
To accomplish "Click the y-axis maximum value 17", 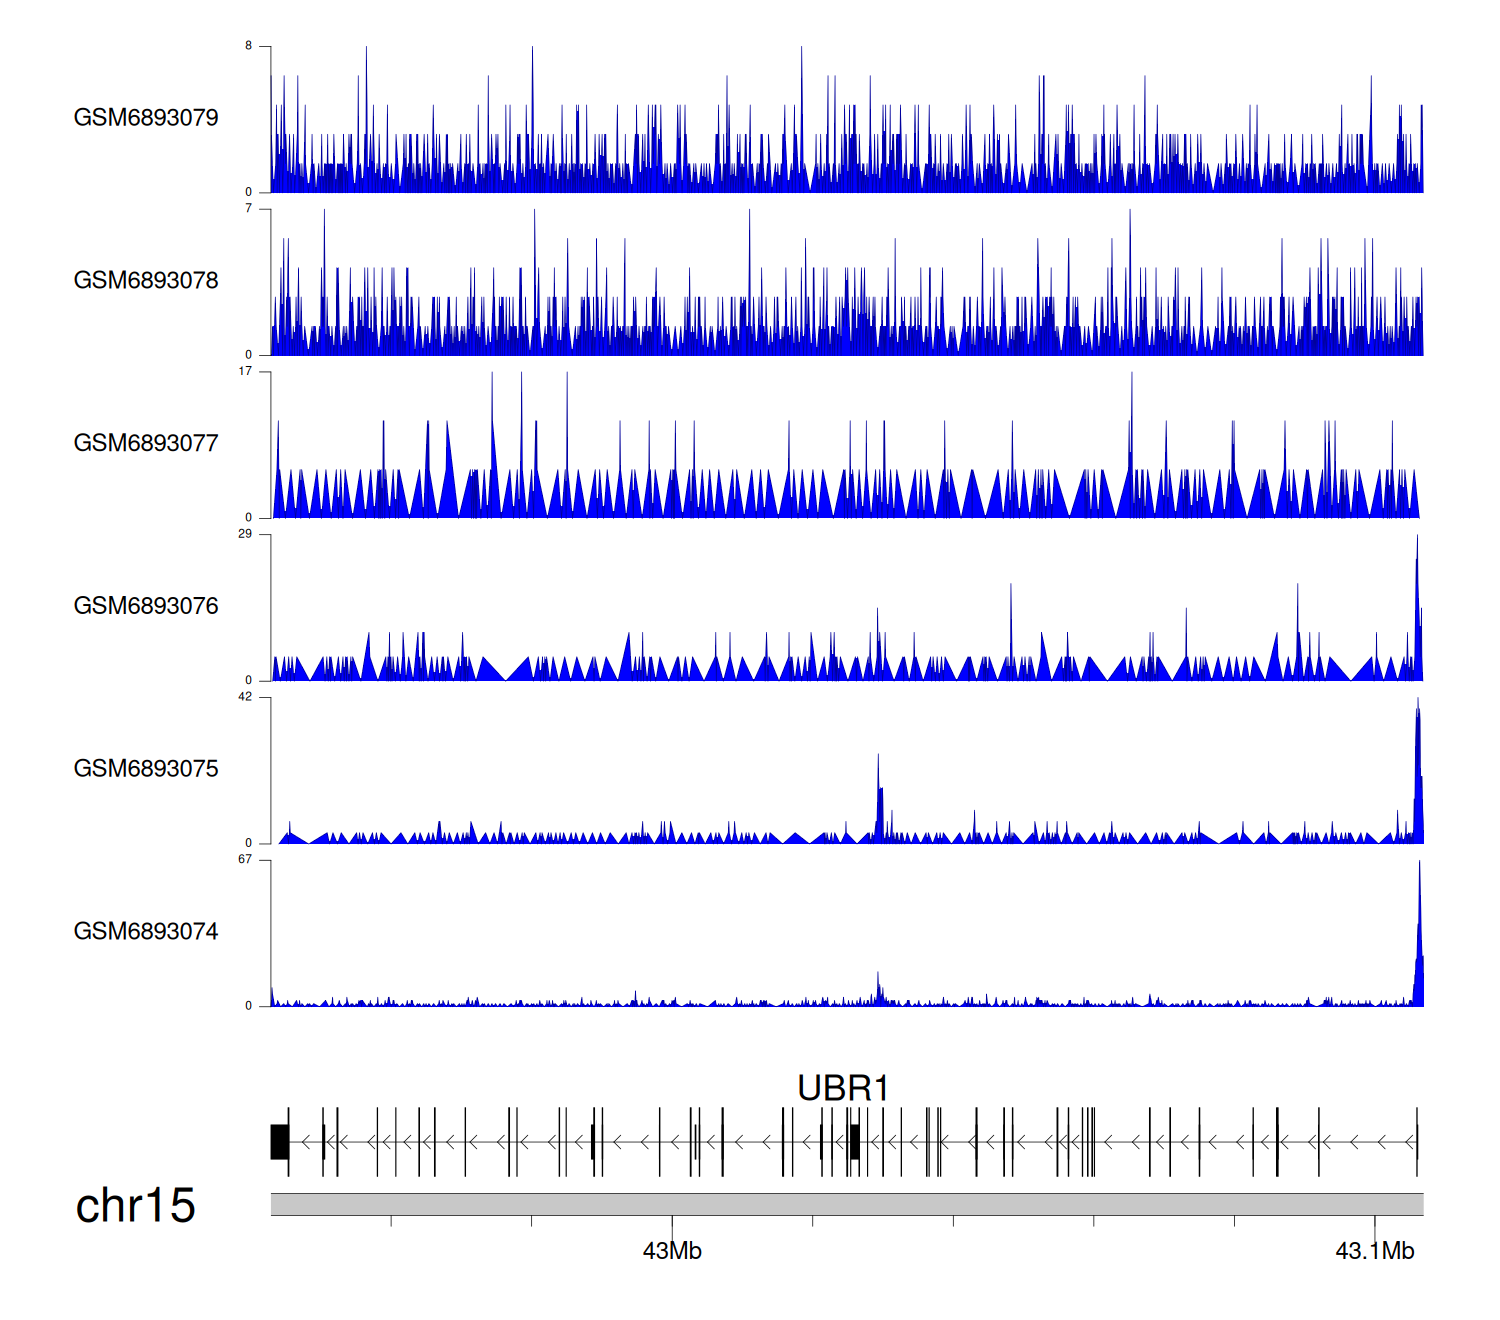I will 245,371.
